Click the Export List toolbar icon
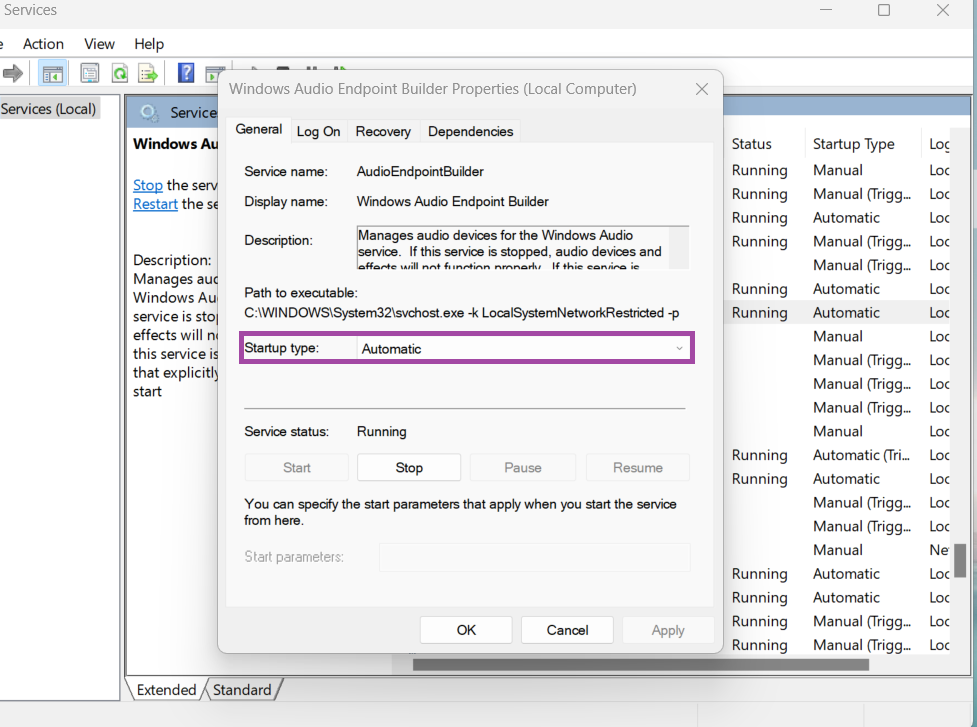Screen dimensions: 977x727 click(148, 73)
